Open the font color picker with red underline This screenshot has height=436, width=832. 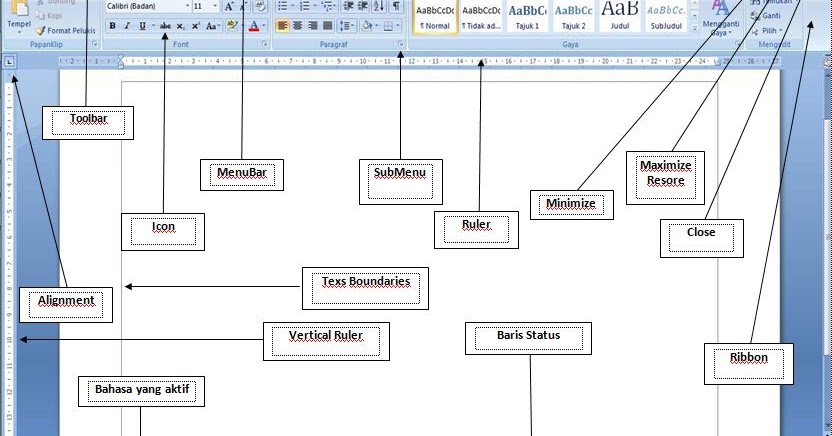255,26
